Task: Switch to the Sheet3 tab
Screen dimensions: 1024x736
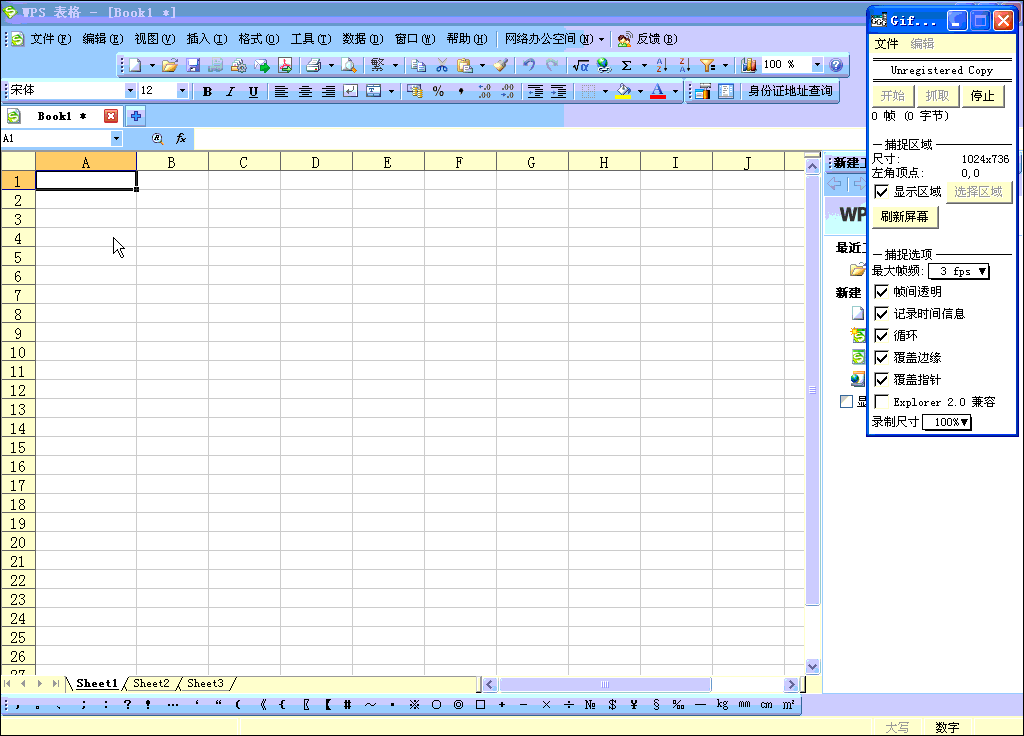Action: point(205,683)
